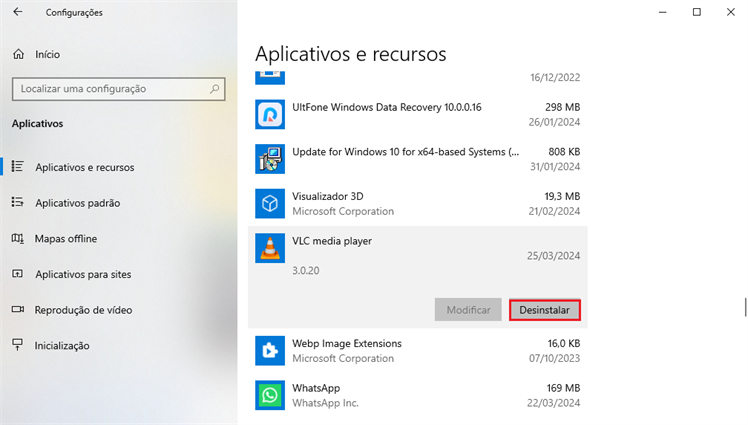Open Inicialização menu item
Viewport: 748px width, 425px height.
pyautogui.click(x=62, y=346)
